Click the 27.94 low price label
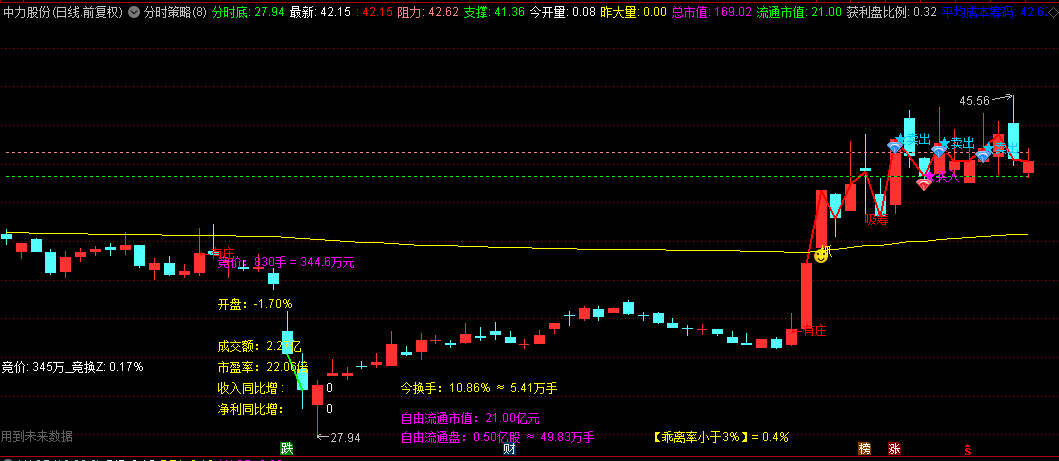Image resolution: width=1059 pixels, height=461 pixels. [x=345, y=437]
